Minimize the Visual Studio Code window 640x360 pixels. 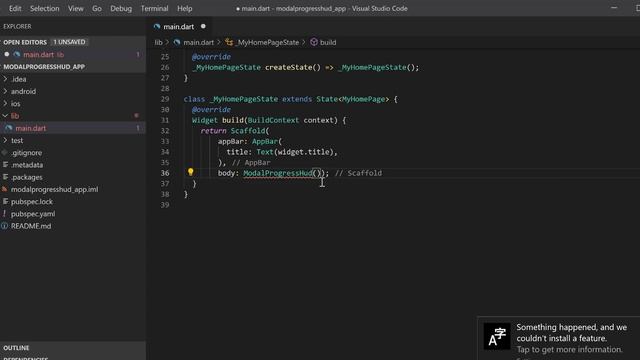614,8
